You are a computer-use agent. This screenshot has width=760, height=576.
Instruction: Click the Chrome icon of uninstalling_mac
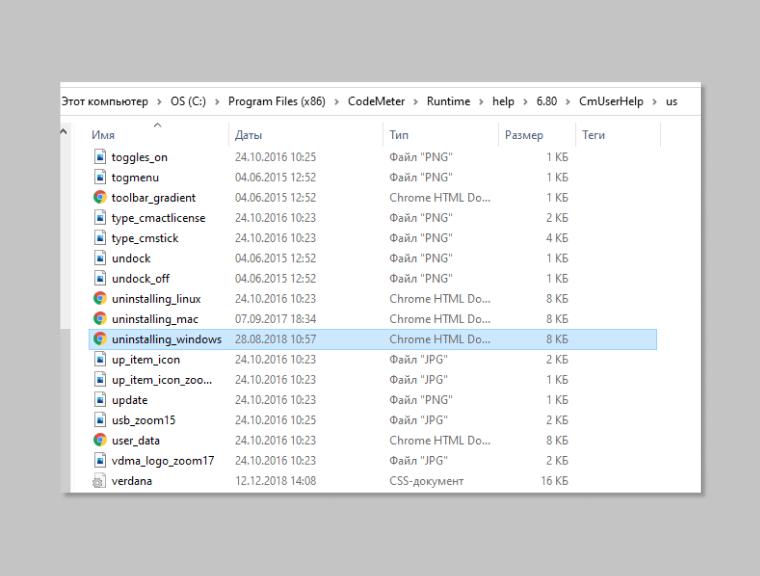tap(99, 319)
